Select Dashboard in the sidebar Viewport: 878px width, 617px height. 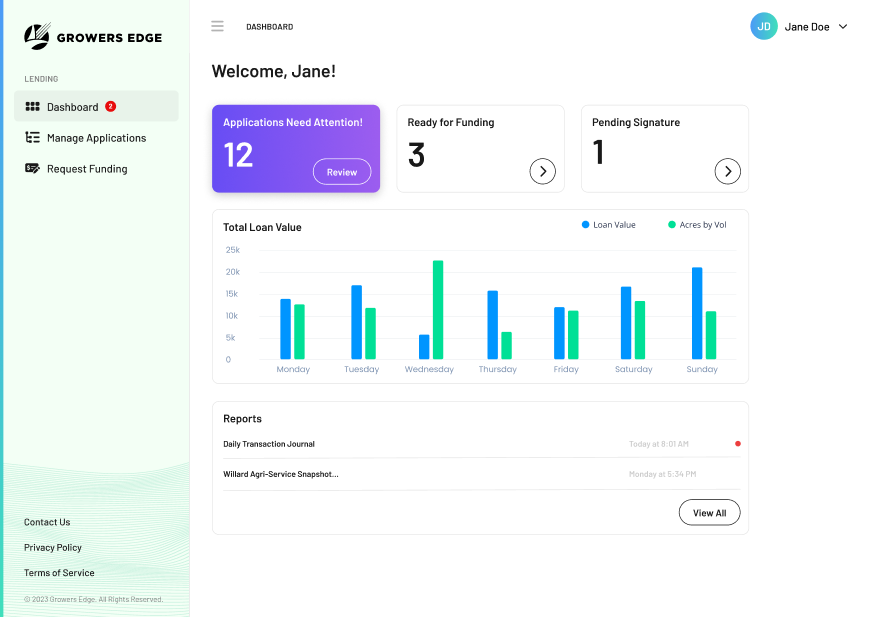[x=96, y=106]
